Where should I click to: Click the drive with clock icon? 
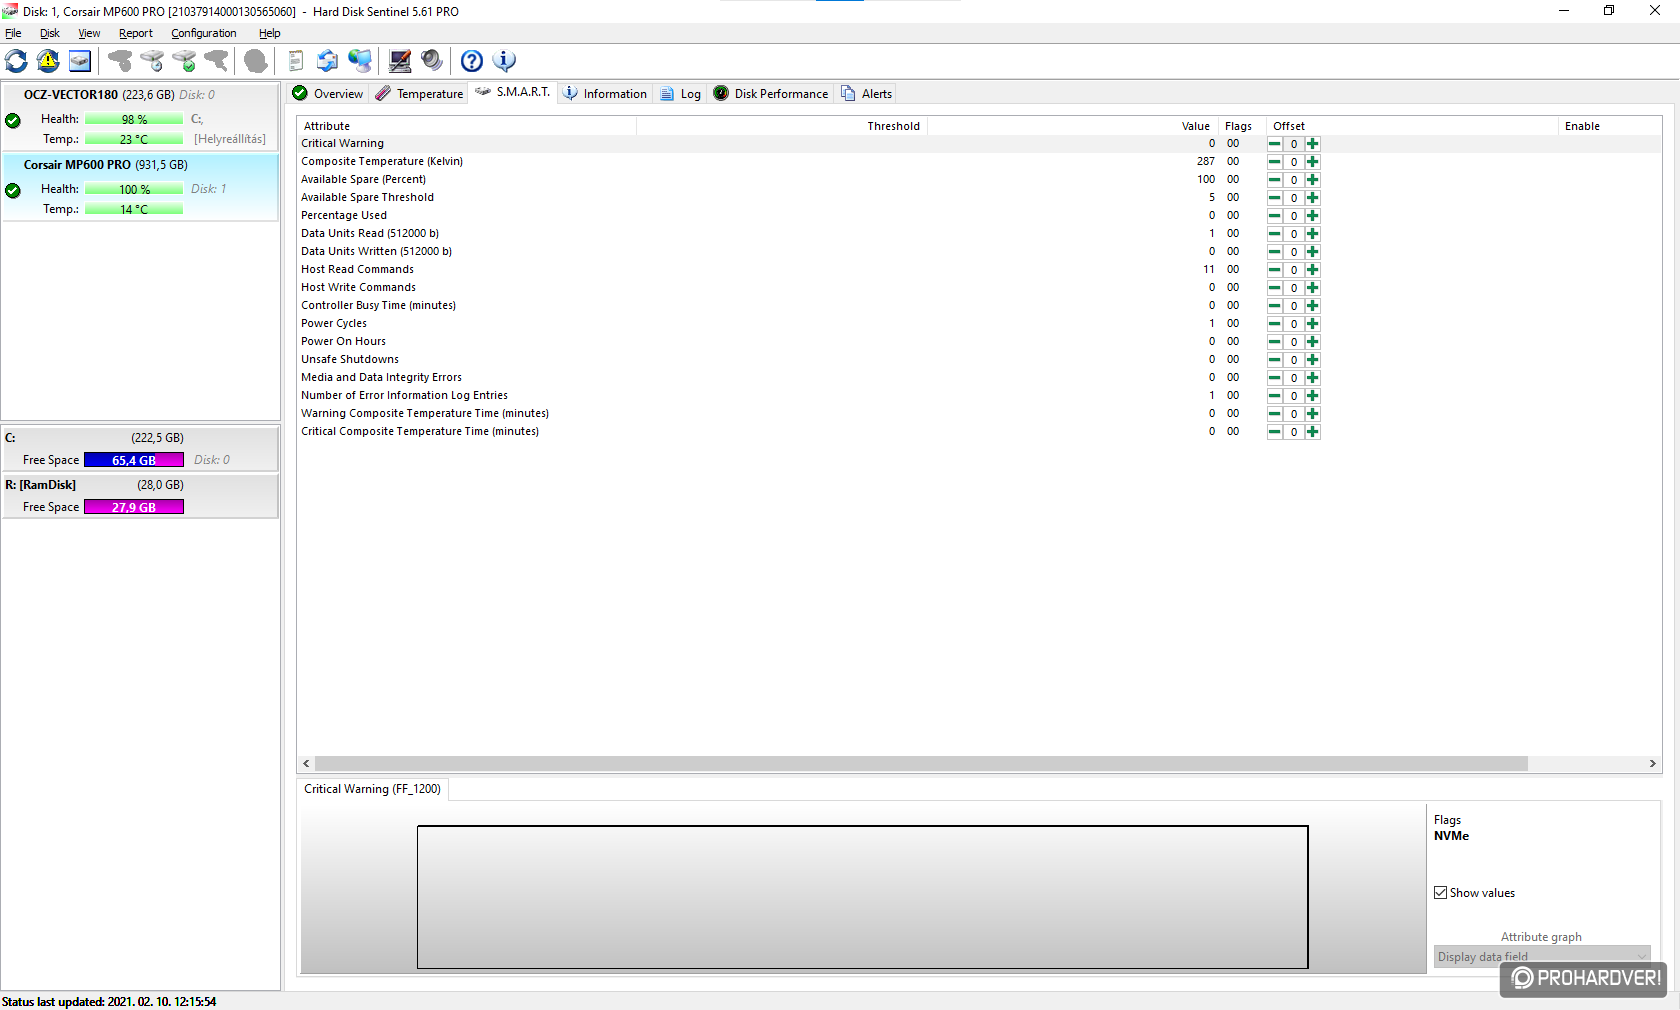tap(152, 61)
